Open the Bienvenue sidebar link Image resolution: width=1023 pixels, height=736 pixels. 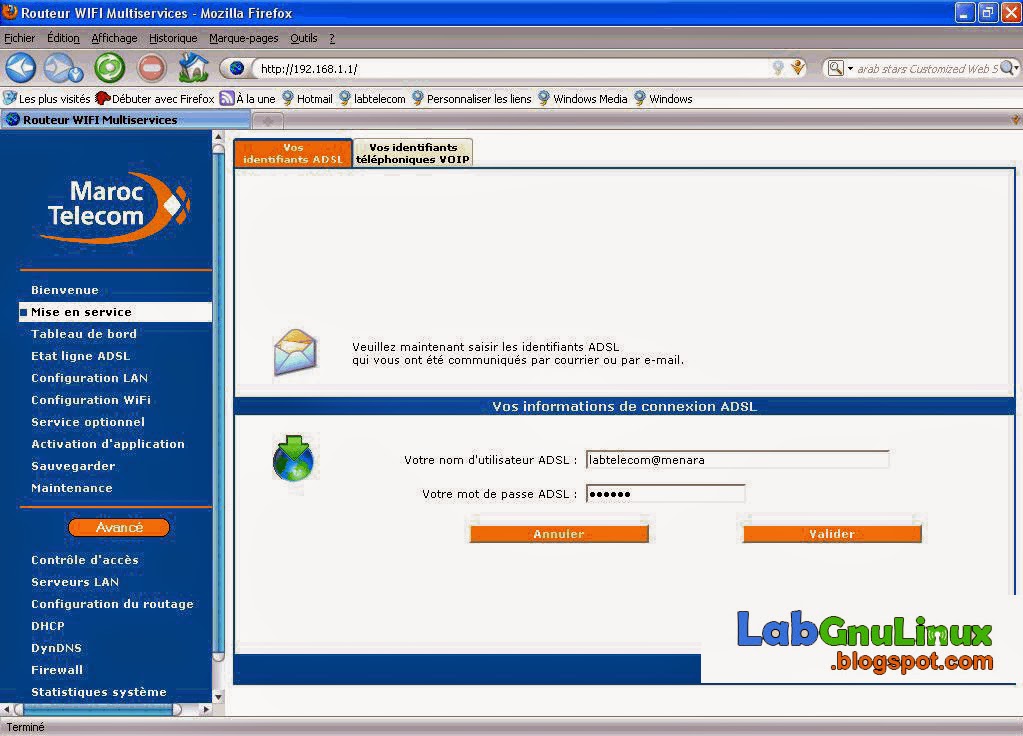[65, 290]
